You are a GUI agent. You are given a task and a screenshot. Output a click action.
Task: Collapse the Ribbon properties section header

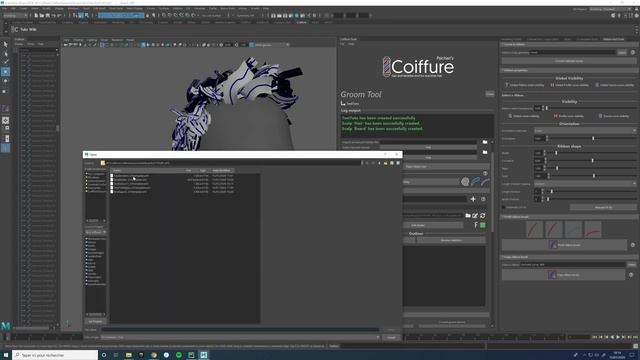[569, 70]
